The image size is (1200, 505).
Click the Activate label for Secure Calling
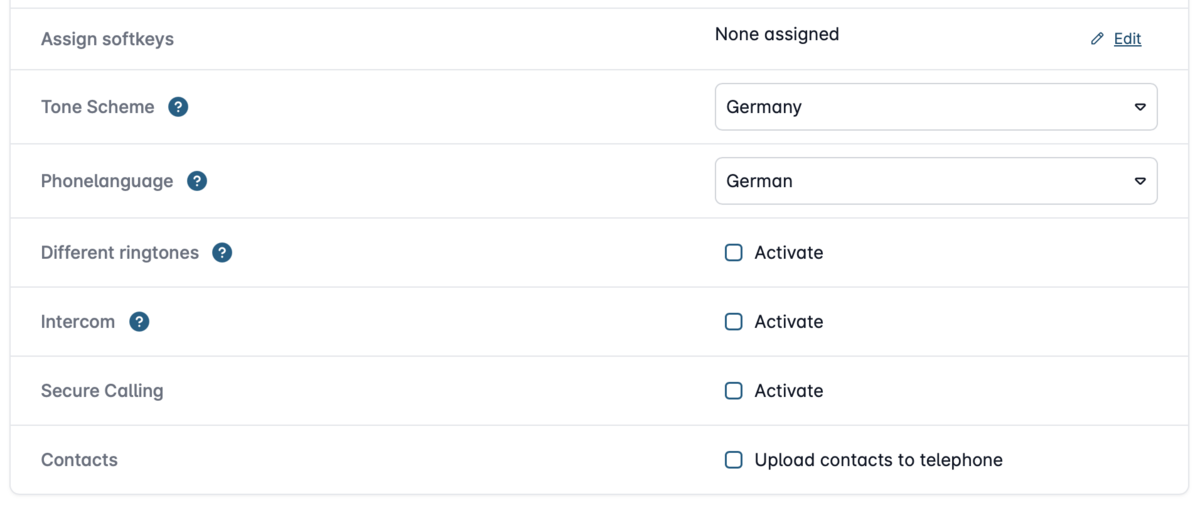[x=789, y=391]
